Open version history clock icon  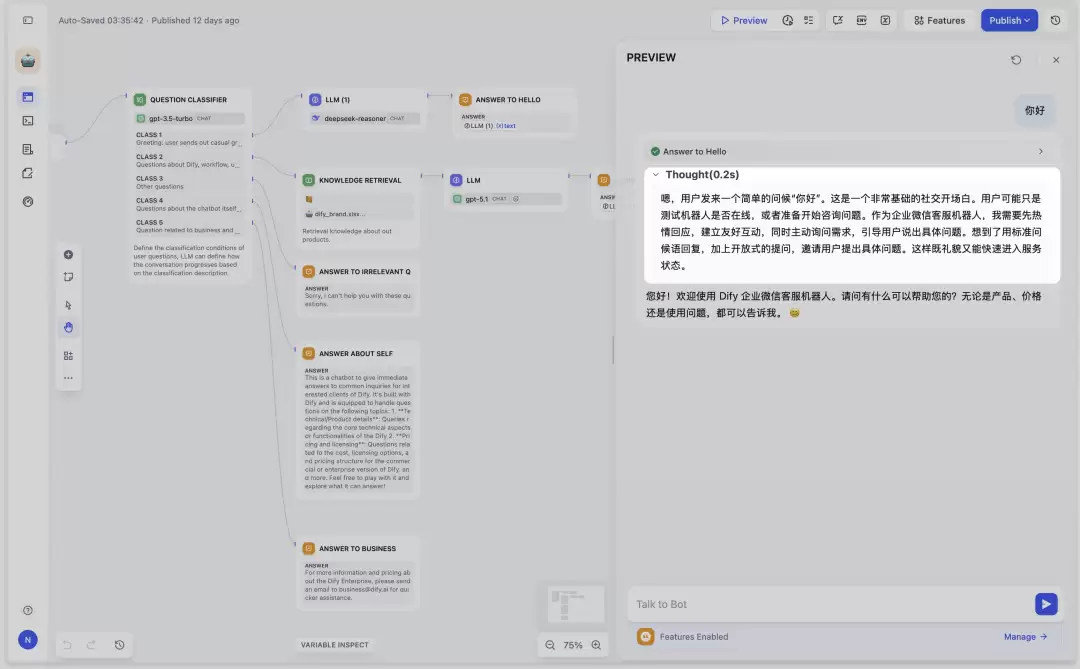coord(1055,21)
